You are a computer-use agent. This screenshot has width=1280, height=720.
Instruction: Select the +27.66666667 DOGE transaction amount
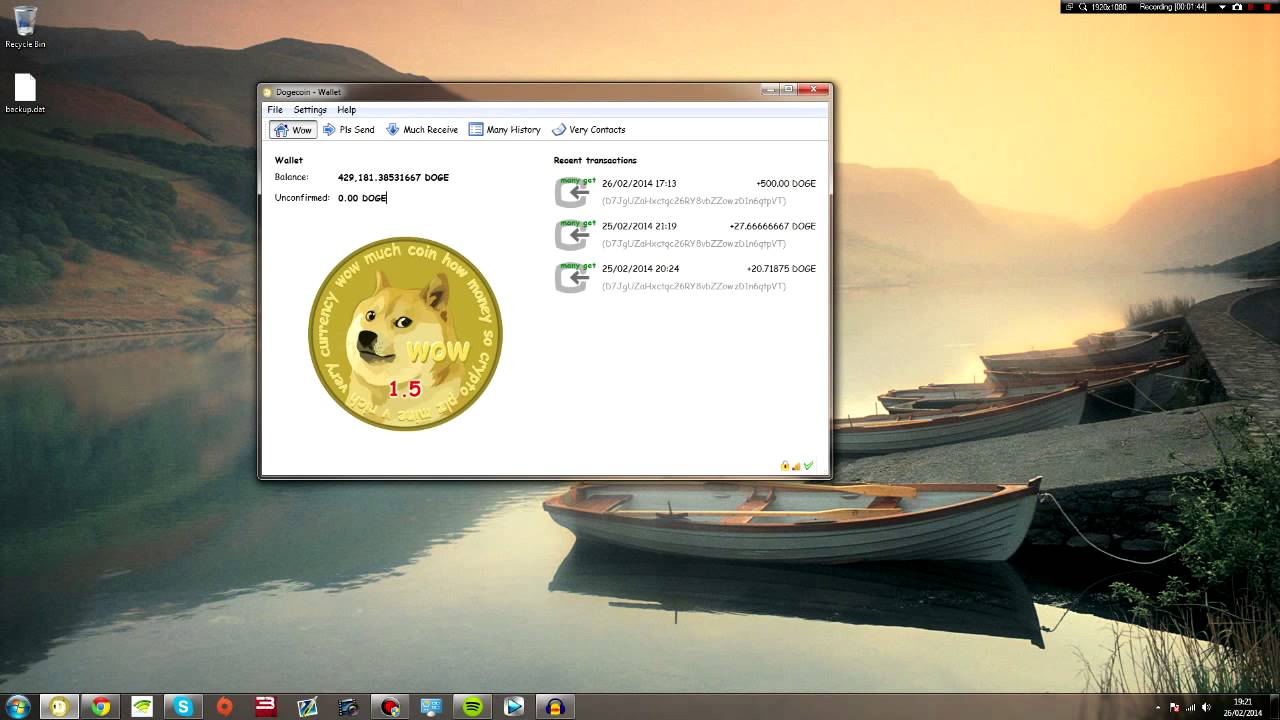[x=772, y=227]
